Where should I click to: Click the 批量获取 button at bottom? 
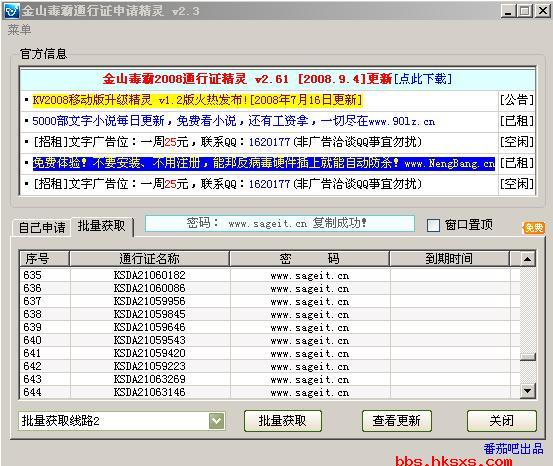[x=282, y=420]
